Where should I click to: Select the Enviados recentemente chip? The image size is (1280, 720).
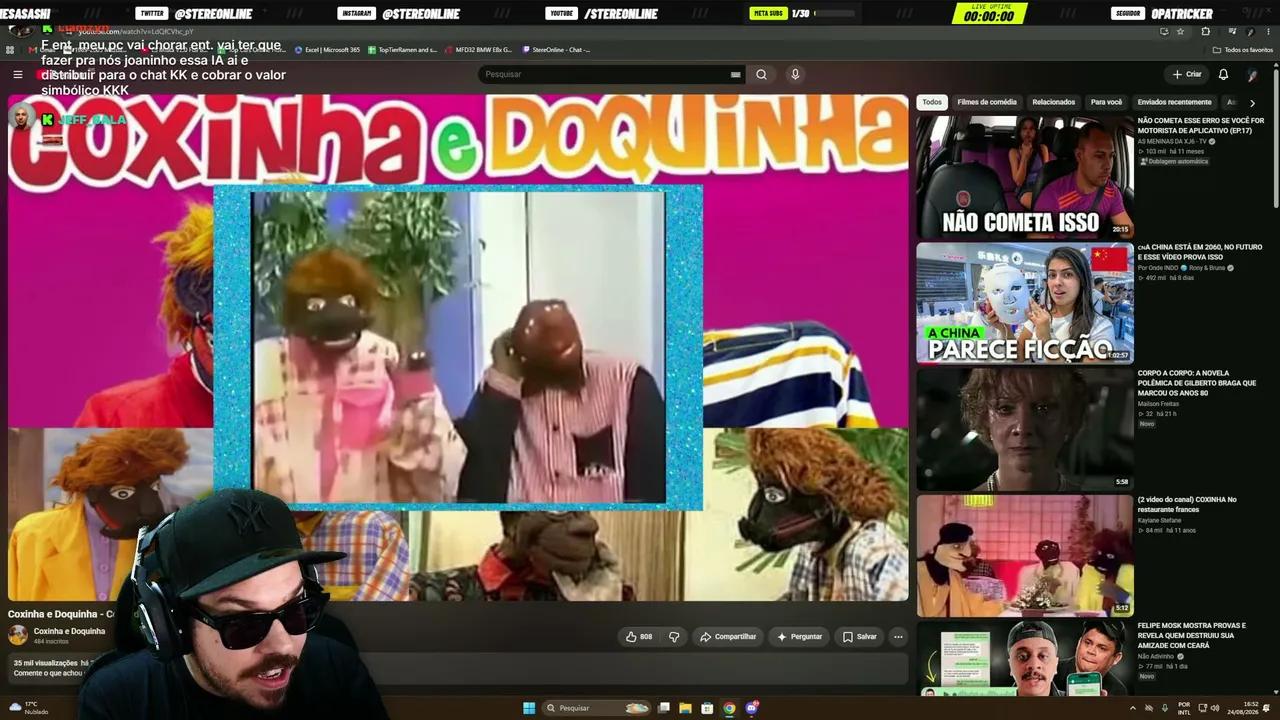click(x=1174, y=102)
